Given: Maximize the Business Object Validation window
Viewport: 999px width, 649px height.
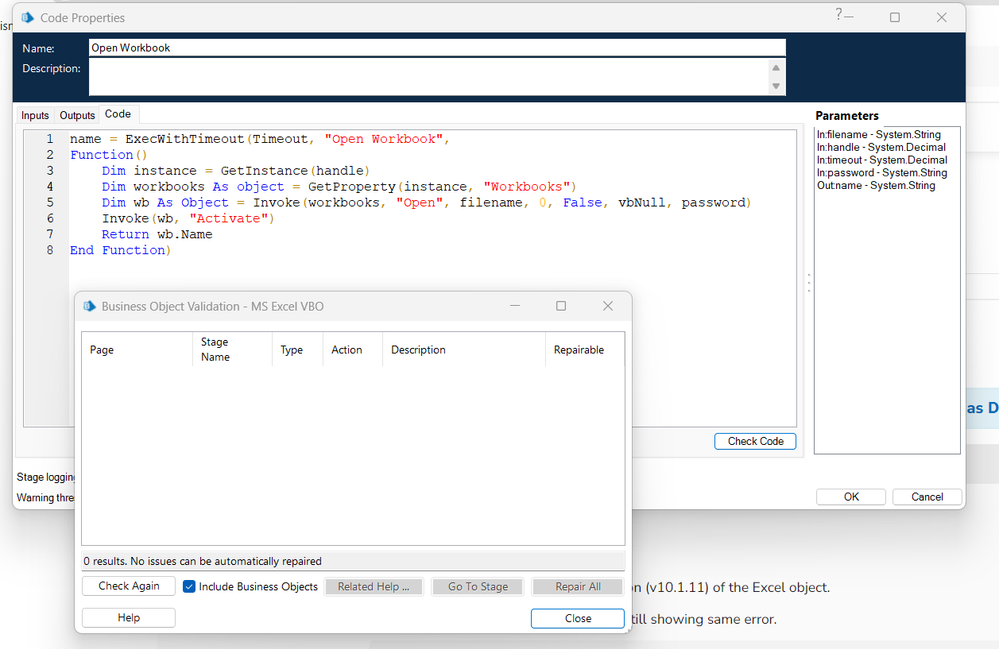Looking at the screenshot, I should tap(561, 306).
